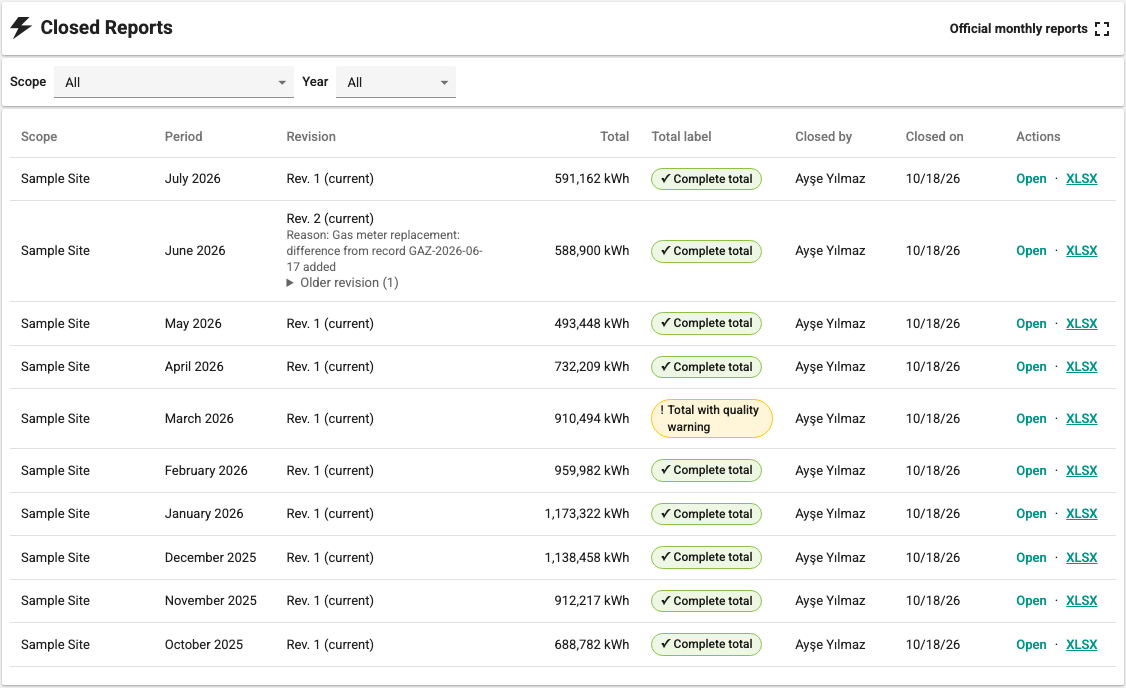Open the April 2026 report

tap(1030, 367)
